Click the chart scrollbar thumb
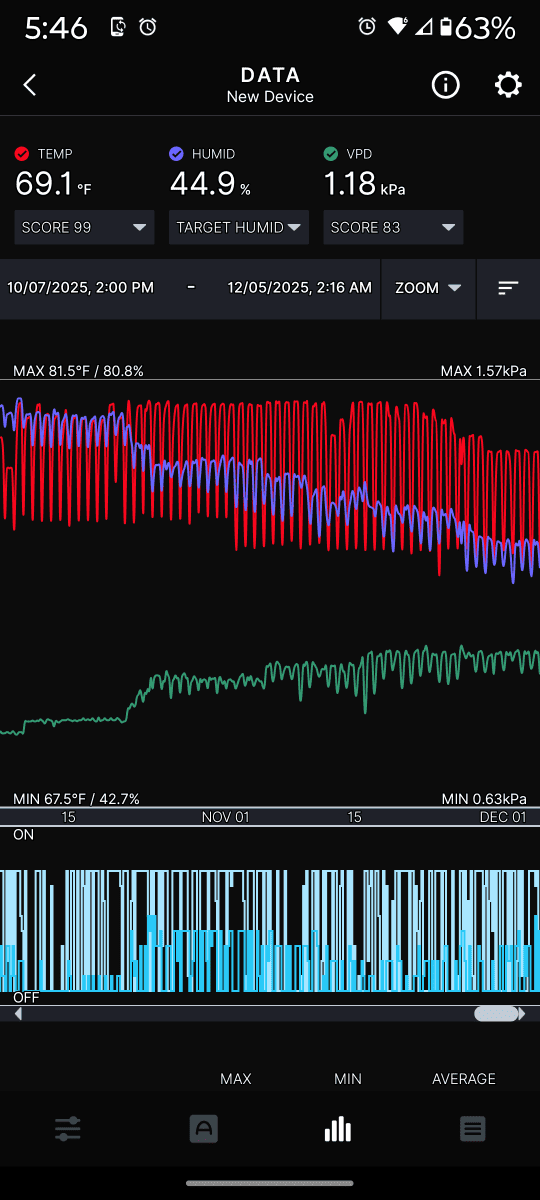 pyautogui.click(x=496, y=1014)
